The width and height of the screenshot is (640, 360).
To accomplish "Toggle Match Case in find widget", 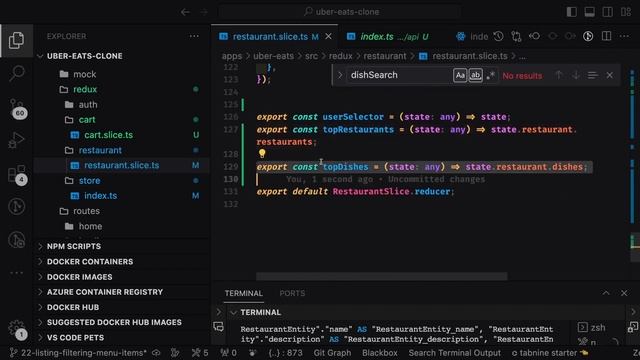I will [460, 75].
